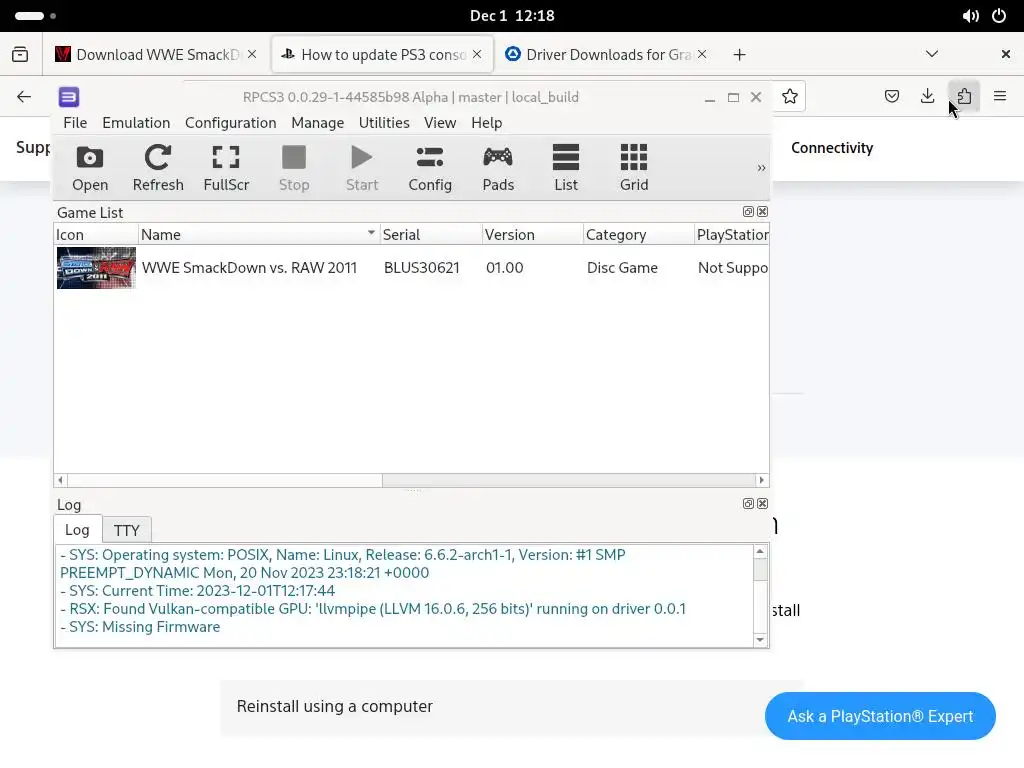Go back with browser back arrow
1024x768 pixels.
tap(24, 97)
